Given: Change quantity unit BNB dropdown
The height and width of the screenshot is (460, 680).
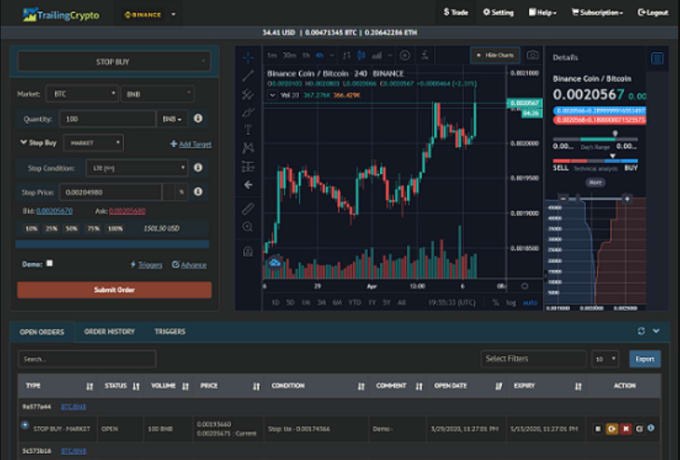Looking at the screenshot, I should (x=172, y=119).
